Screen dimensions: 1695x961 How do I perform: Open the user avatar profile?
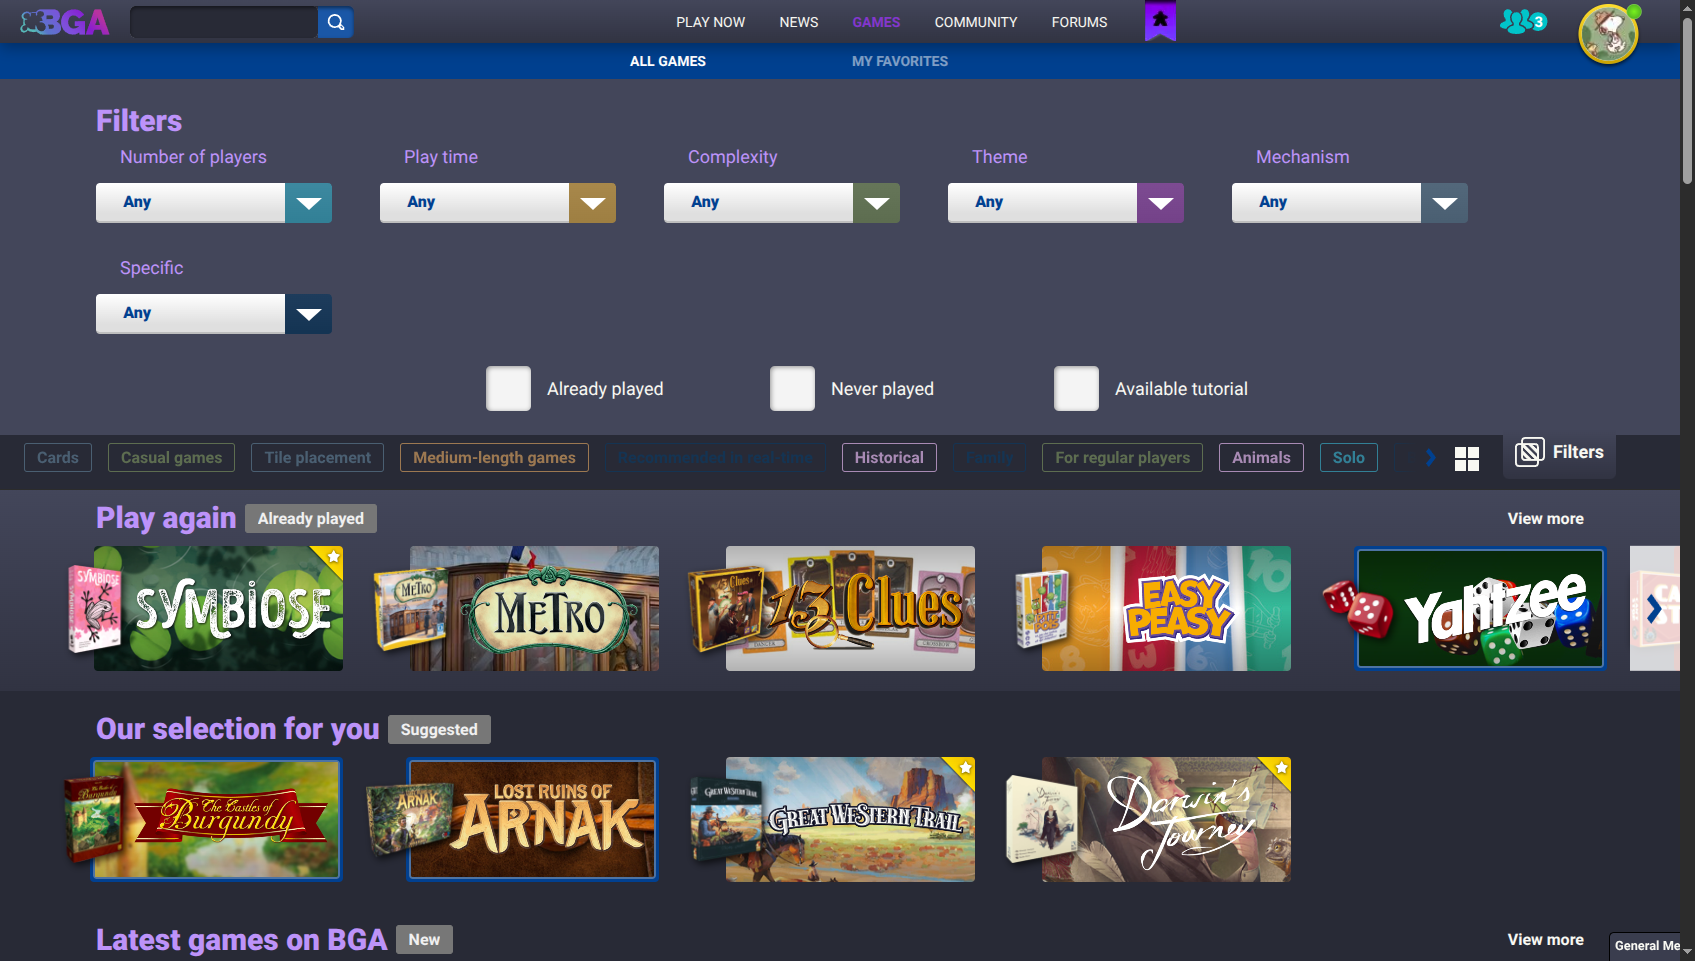[1608, 33]
